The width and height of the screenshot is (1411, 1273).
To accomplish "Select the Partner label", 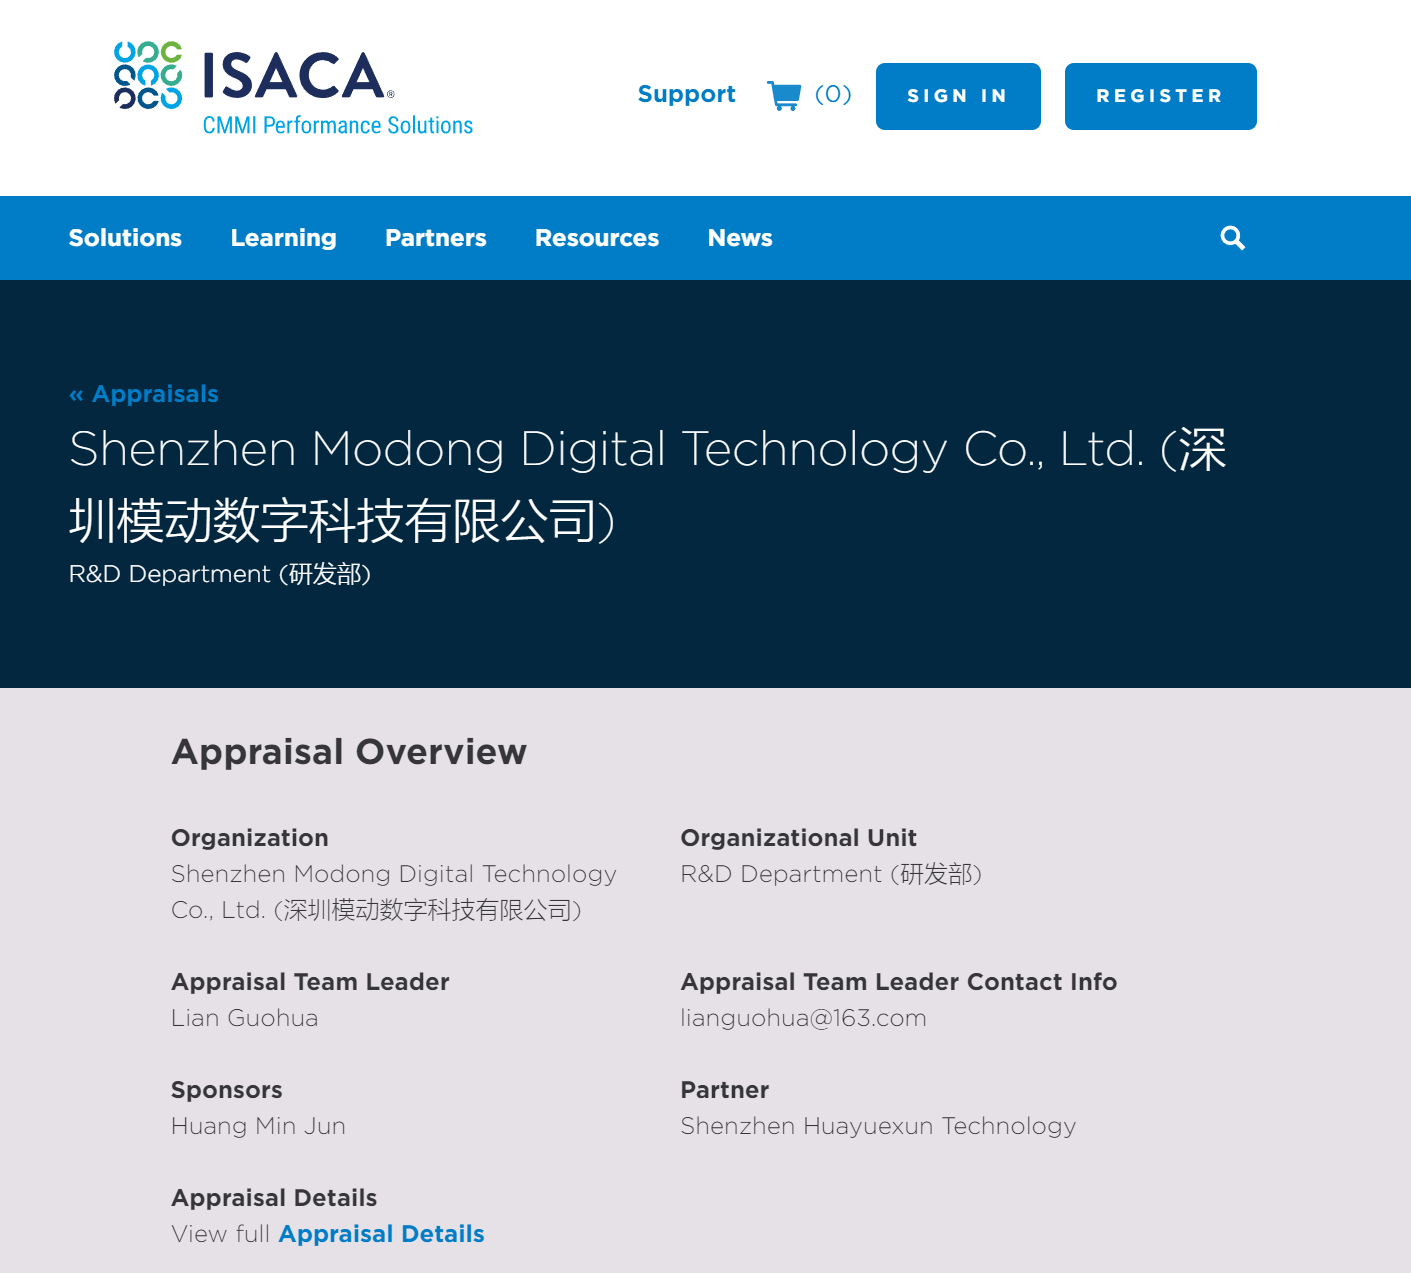I will point(725,1090).
